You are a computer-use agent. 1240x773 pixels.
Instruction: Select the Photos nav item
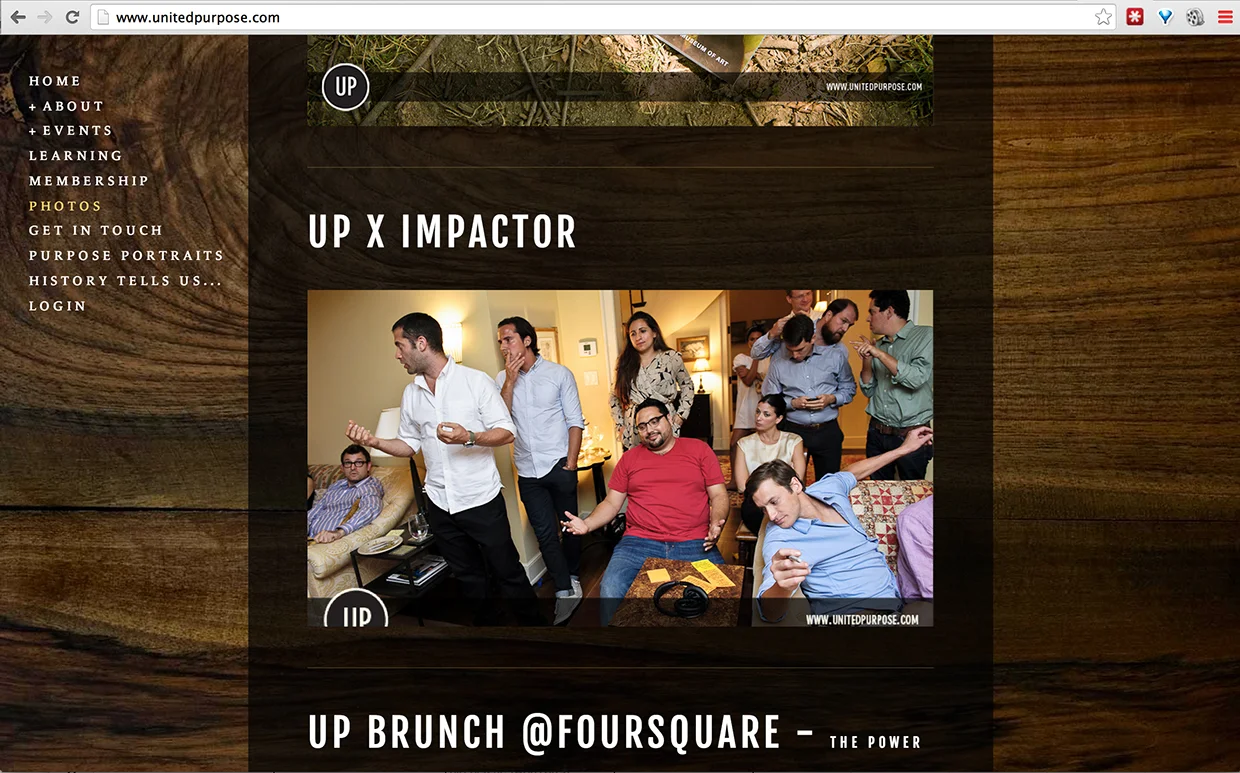point(65,206)
